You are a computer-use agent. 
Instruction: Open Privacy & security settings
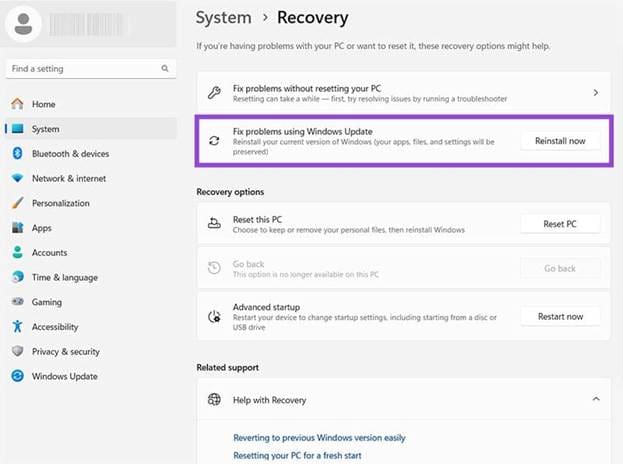pyautogui.click(x=65, y=351)
